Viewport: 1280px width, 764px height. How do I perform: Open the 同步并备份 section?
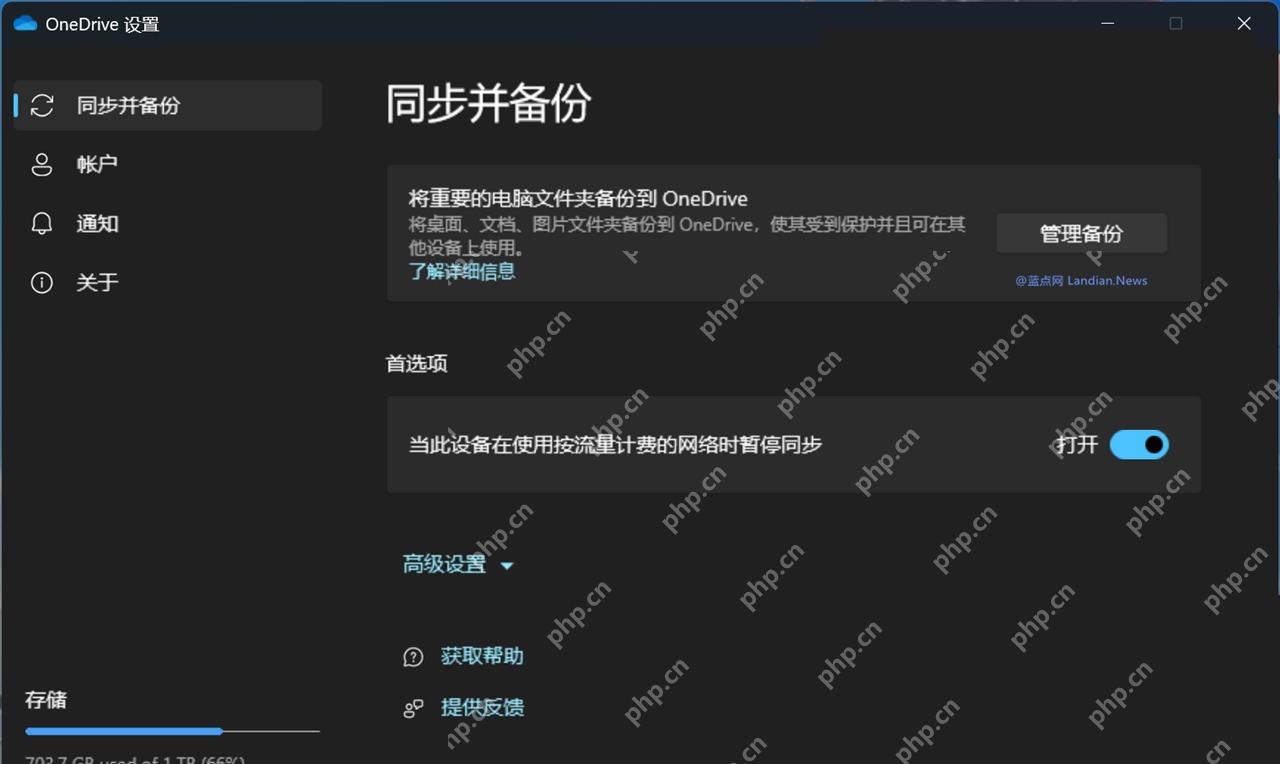pyautogui.click(x=168, y=106)
